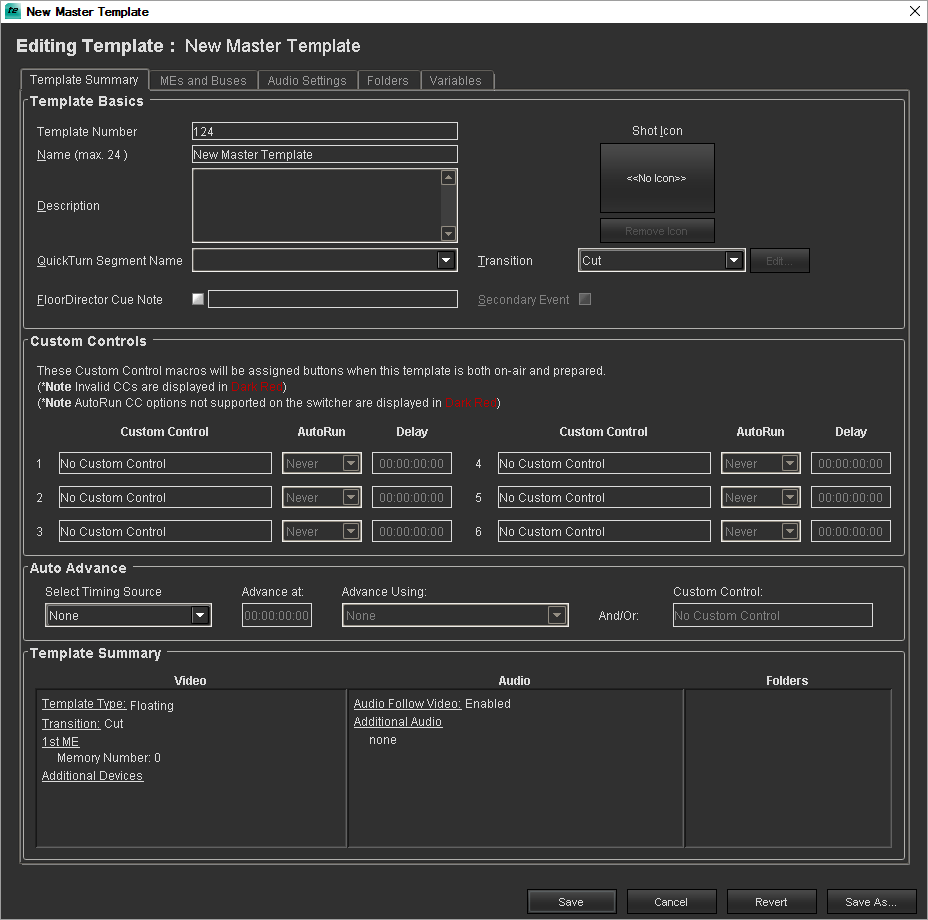928x920 pixels.
Task: Click the <<No Icon>> Shot Icon area
Action: pyautogui.click(x=657, y=178)
